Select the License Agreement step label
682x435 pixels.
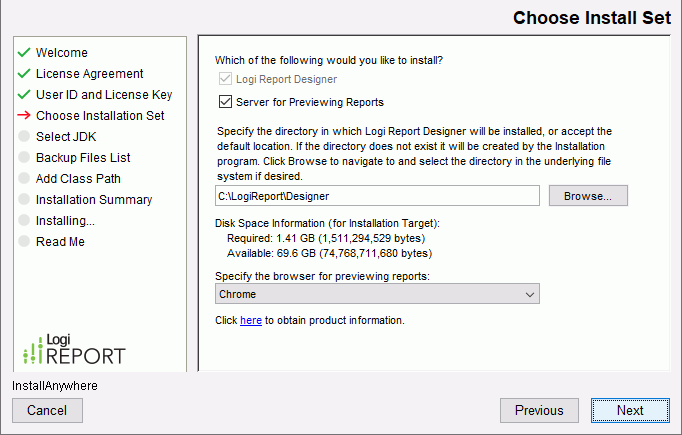tap(90, 74)
